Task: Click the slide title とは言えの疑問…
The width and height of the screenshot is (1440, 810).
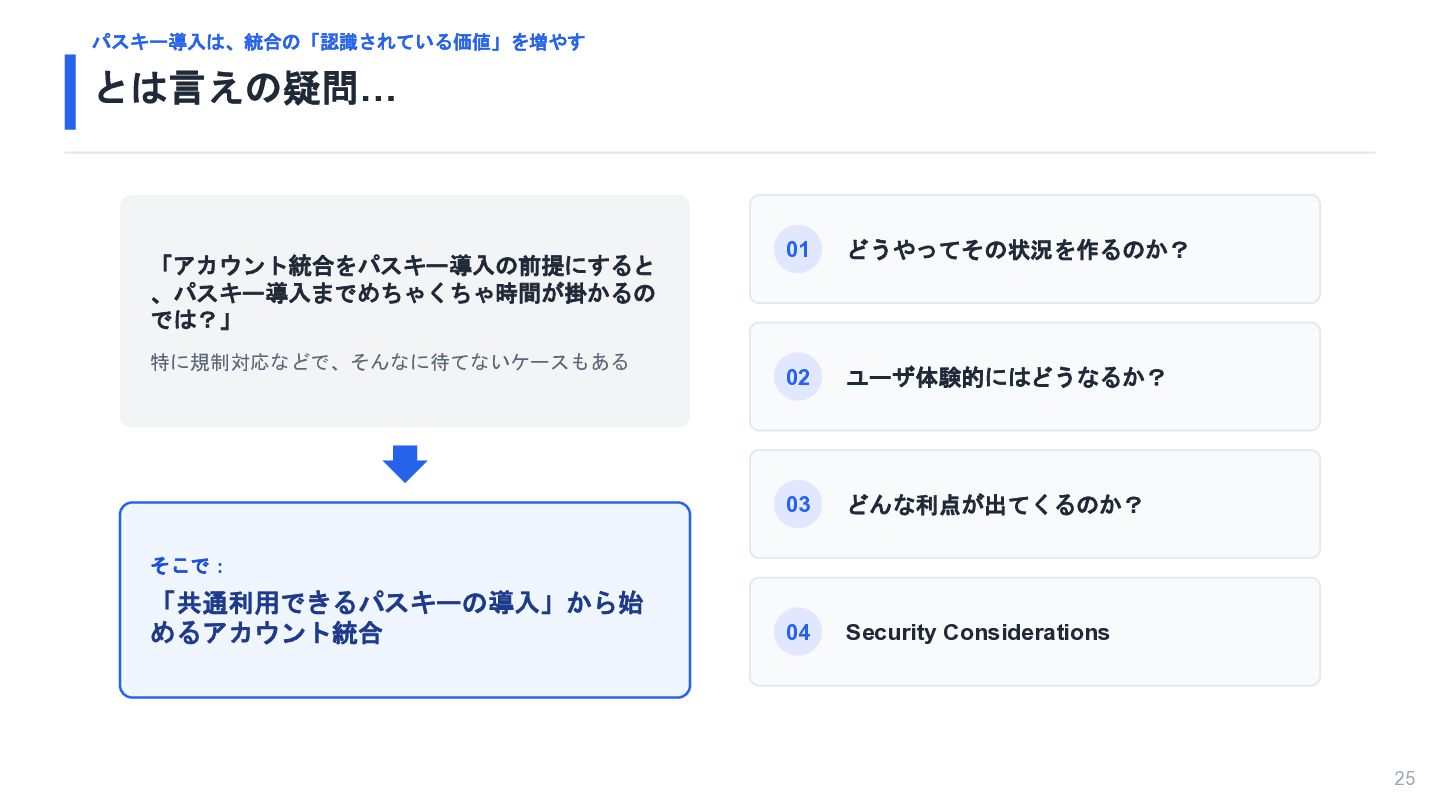Action: [245, 90]
